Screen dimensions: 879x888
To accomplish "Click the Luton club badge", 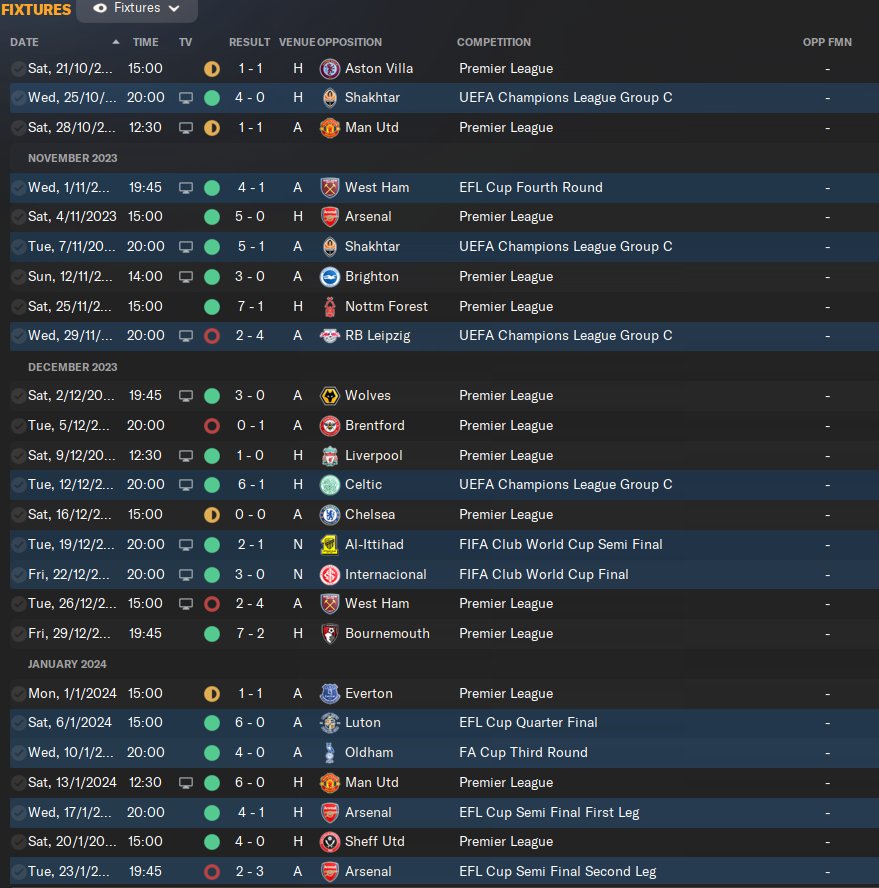I will [x=330, y=723].
